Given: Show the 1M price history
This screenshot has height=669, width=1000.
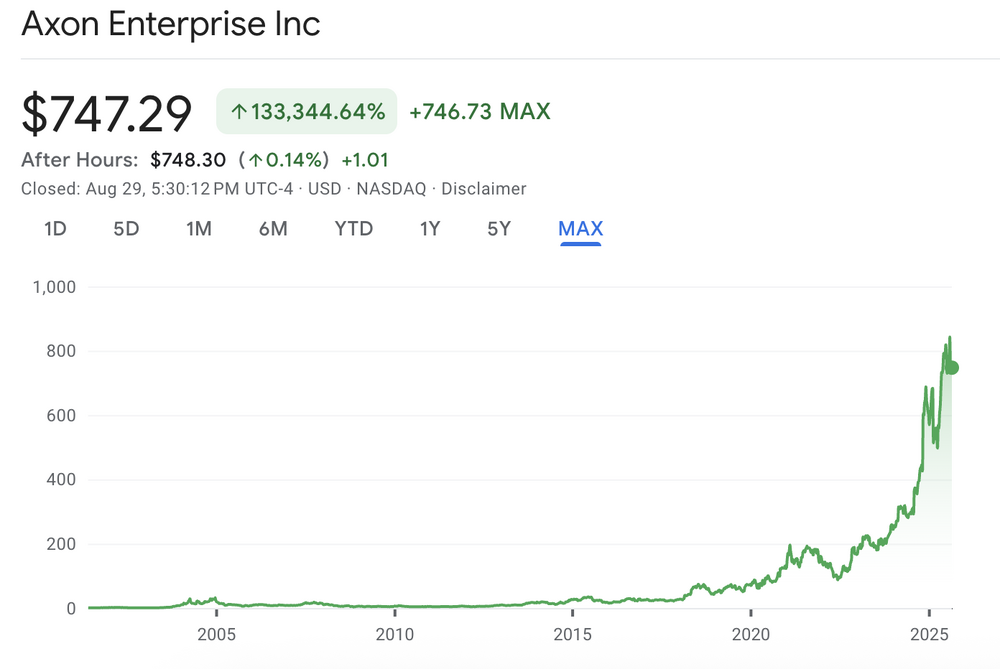Looking at the screenshot, I should [199, 229].
